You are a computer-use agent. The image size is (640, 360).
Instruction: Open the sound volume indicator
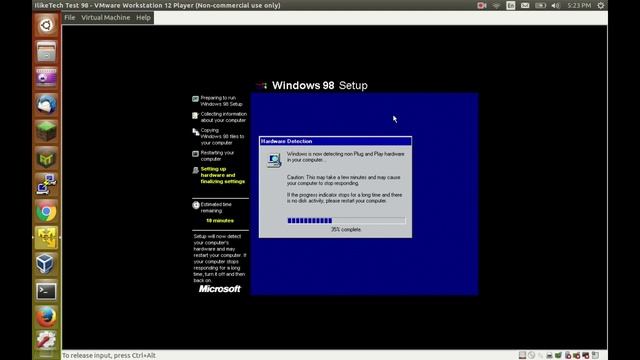click(x=556, y=5)
